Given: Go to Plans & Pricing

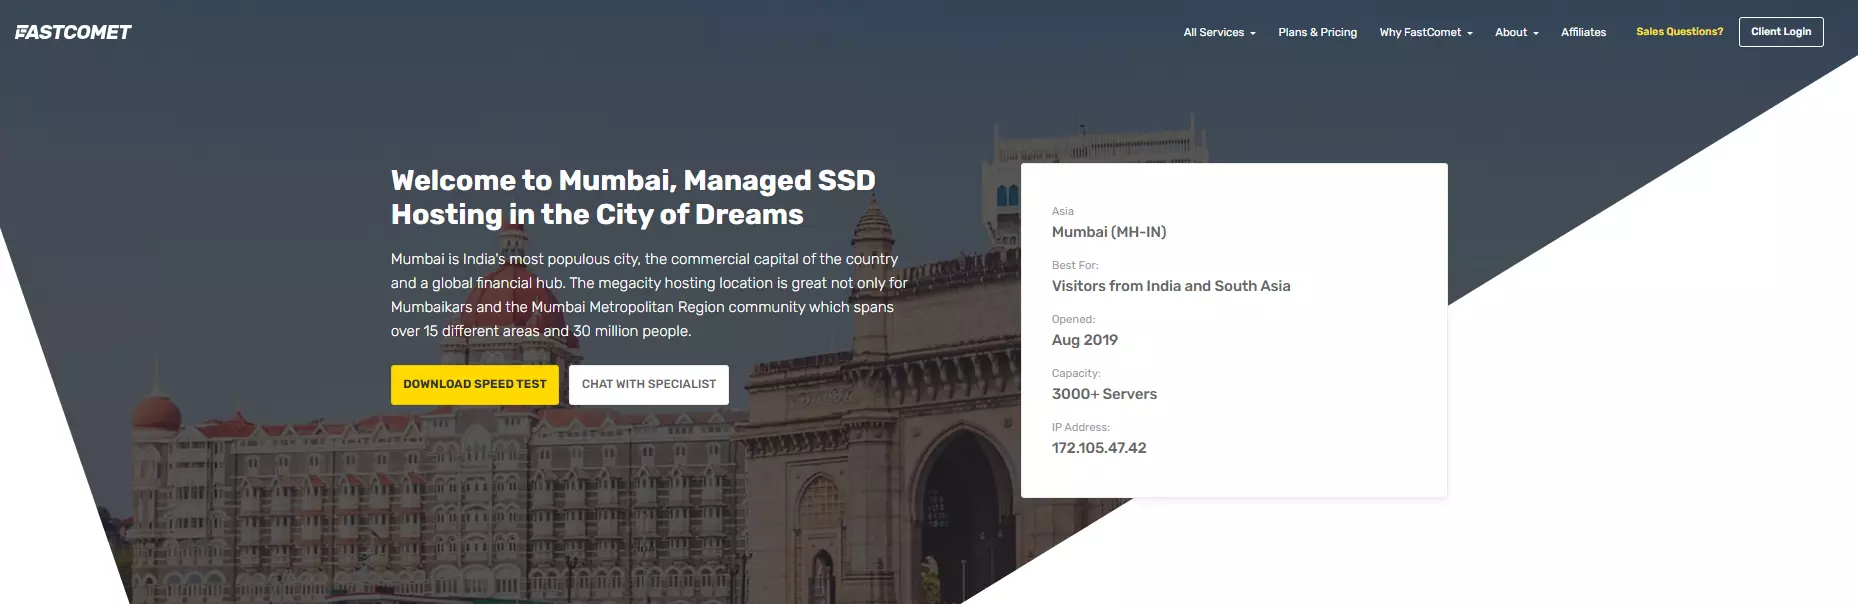Looking at the screenshot, I should pyautogui.click(x=1317, y=32).
